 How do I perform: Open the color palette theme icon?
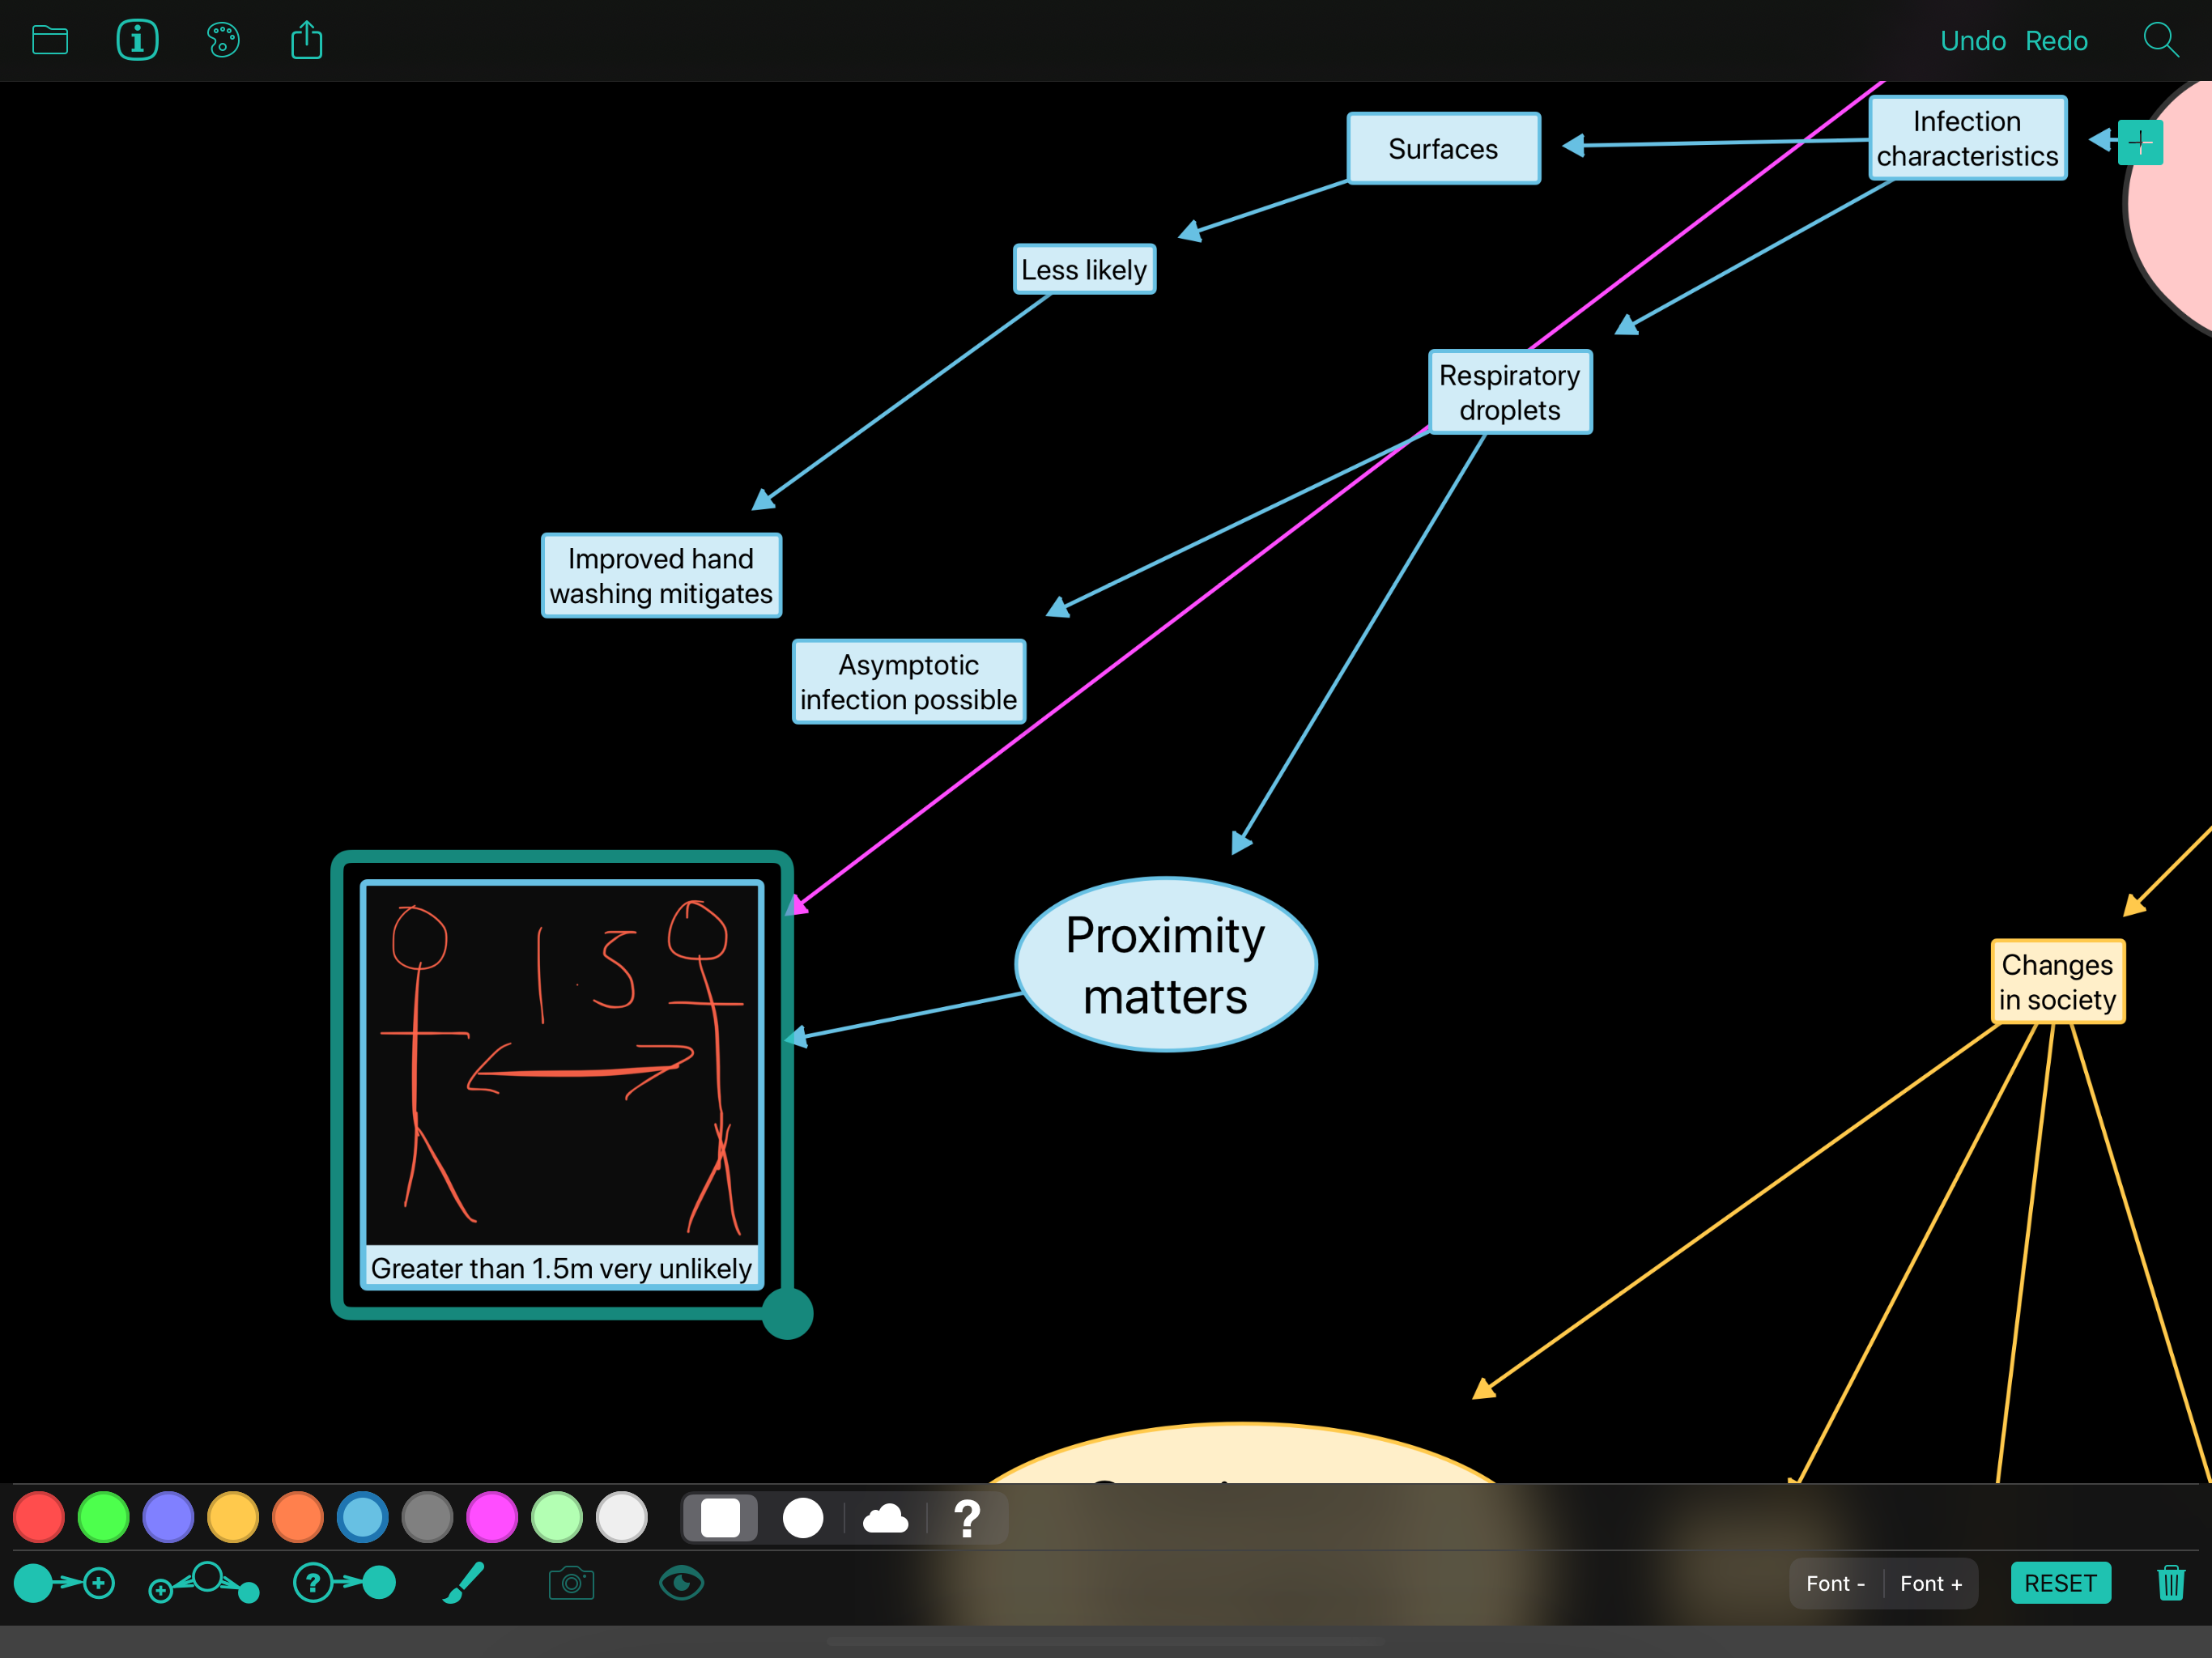(223, 41)
